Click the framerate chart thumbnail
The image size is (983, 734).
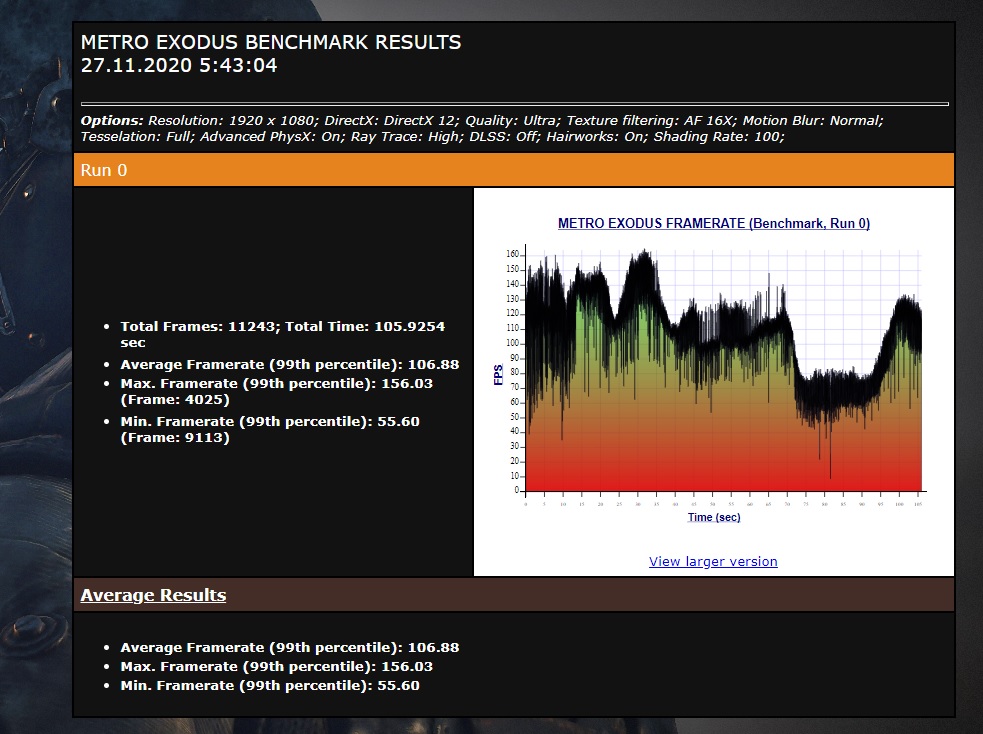(713, 370)
